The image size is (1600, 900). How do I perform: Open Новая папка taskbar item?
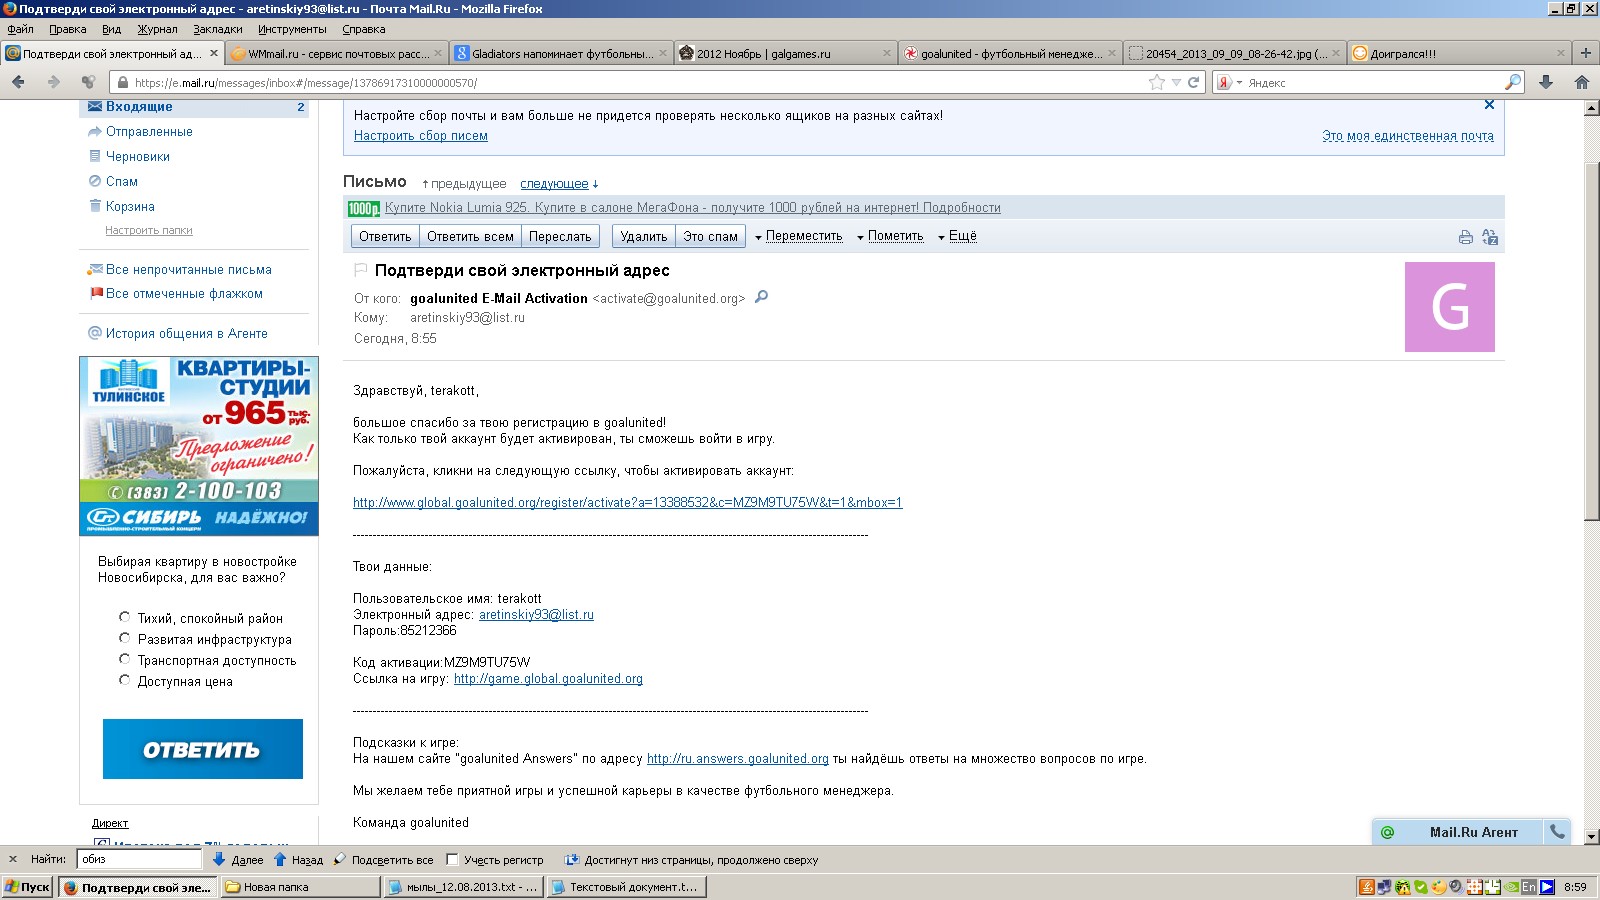pyautogui.click(x=301, y=887)
